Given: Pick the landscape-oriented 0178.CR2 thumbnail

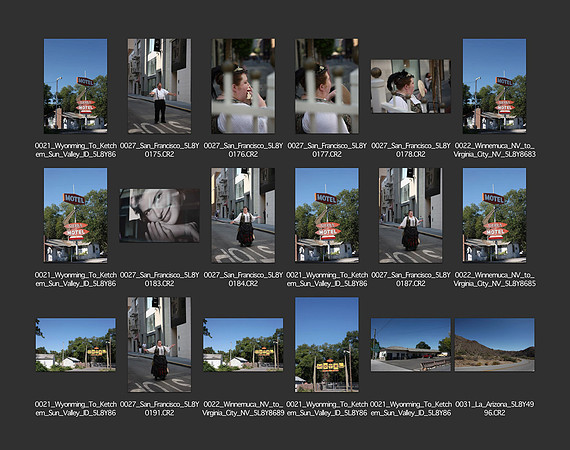Looking at the screenshot, I should point(411,87).
